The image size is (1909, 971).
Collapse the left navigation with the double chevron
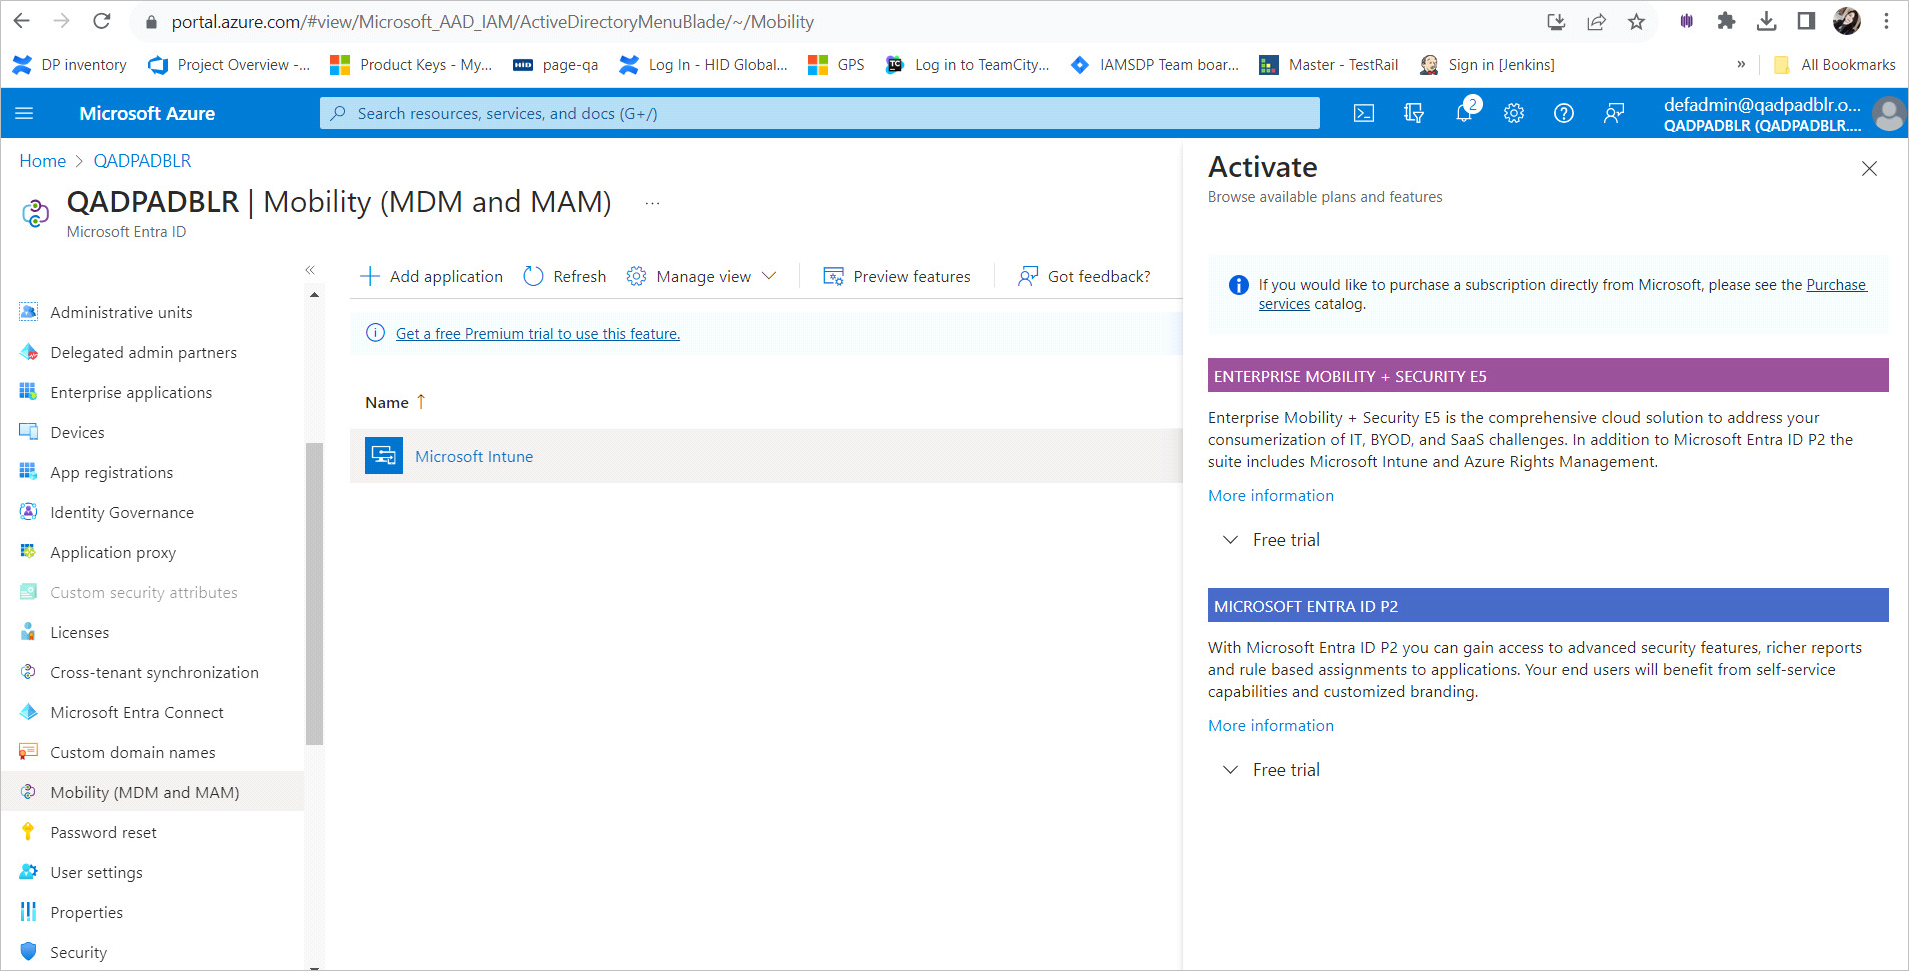(x=310, y=270)
